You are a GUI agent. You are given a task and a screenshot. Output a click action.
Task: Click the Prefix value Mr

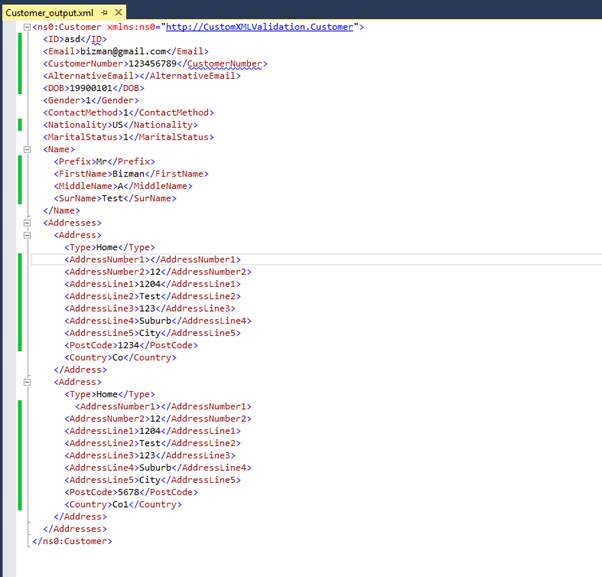pyautogui.click(x=101, y=162)
